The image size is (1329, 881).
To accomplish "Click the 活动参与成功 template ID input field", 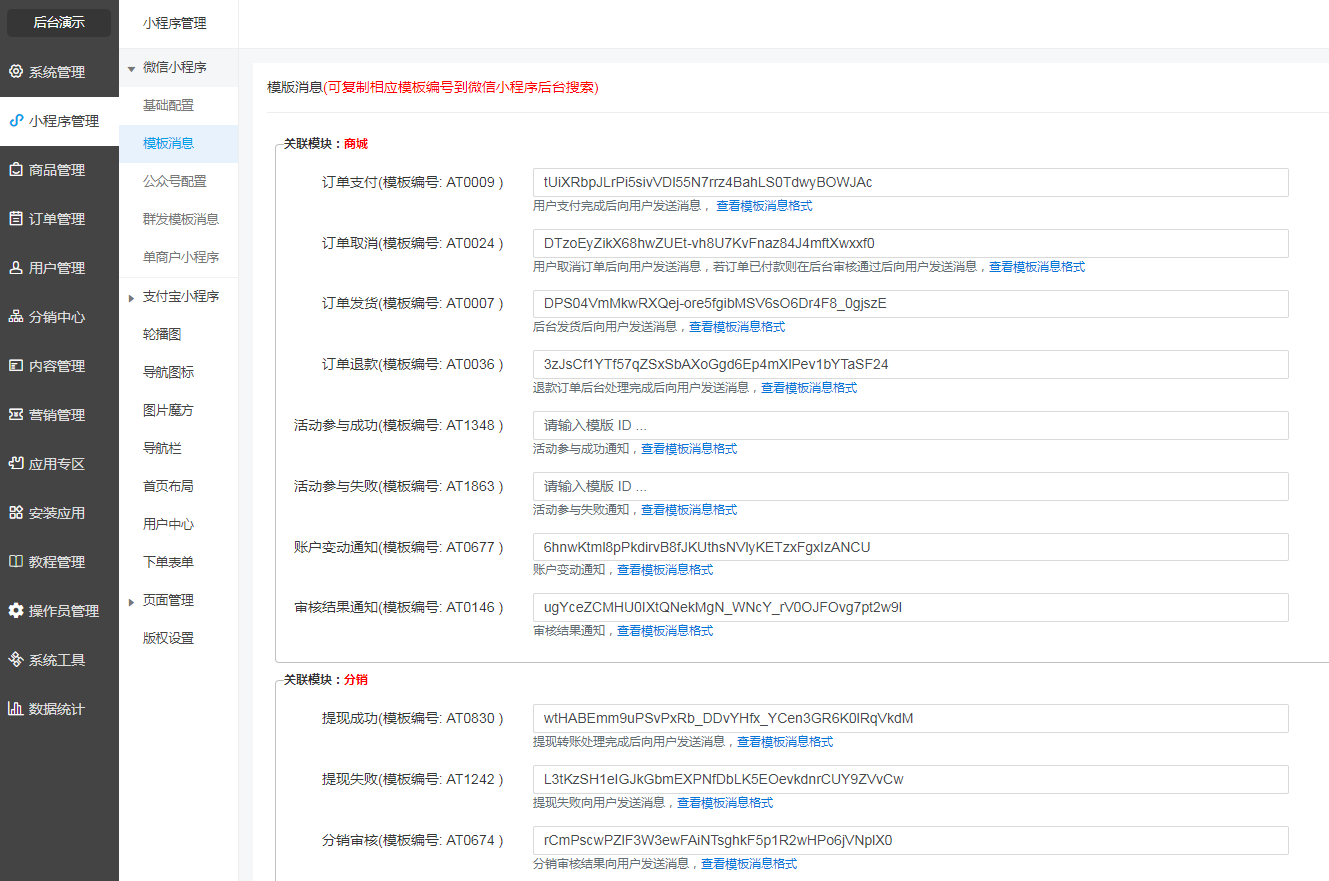I will (x=910, y=426).
